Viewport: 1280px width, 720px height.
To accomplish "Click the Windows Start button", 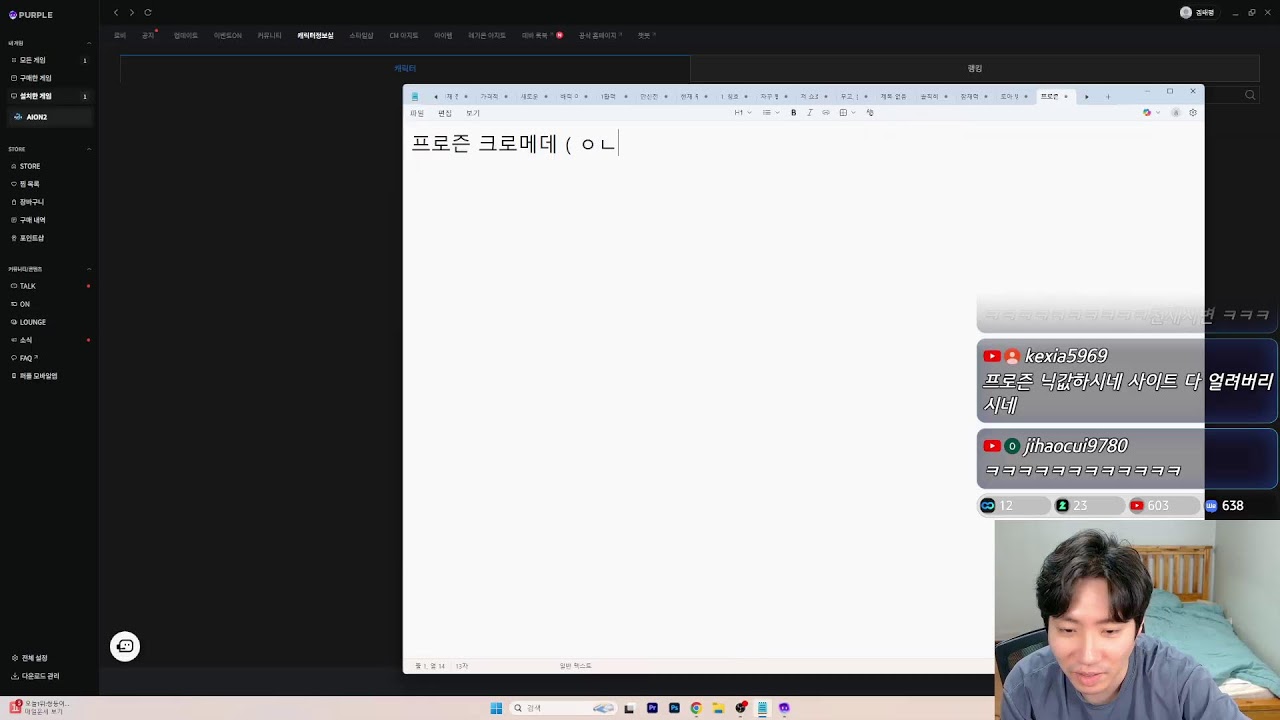I will pos(496,708).
